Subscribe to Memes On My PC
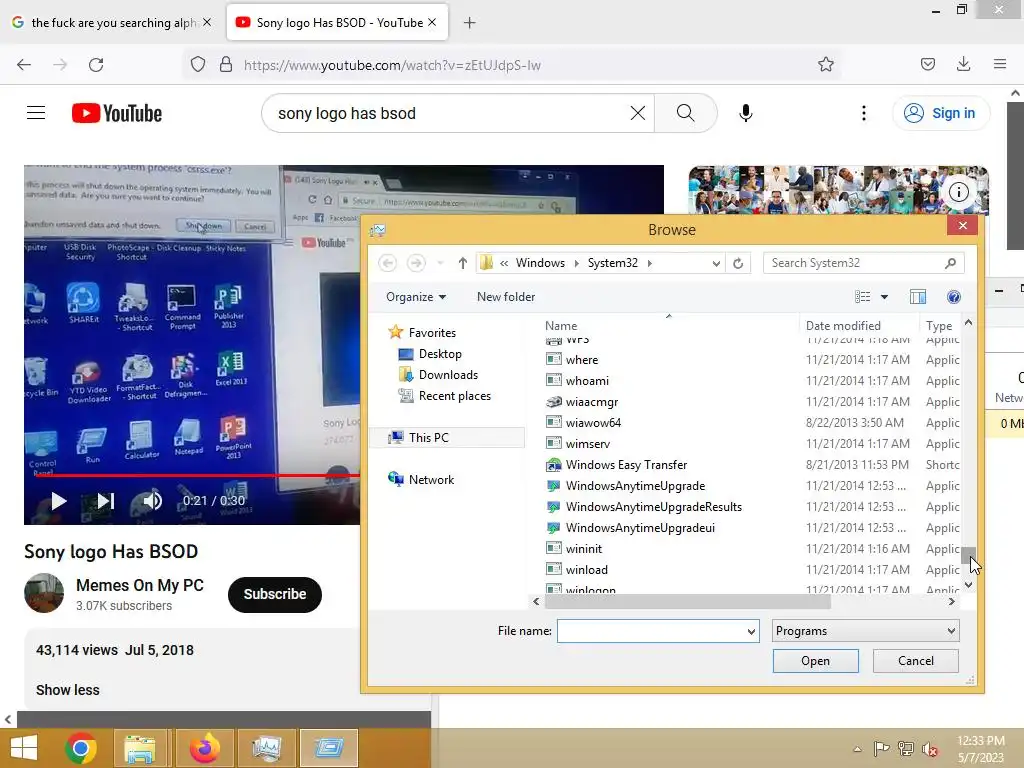 [274, 594]
